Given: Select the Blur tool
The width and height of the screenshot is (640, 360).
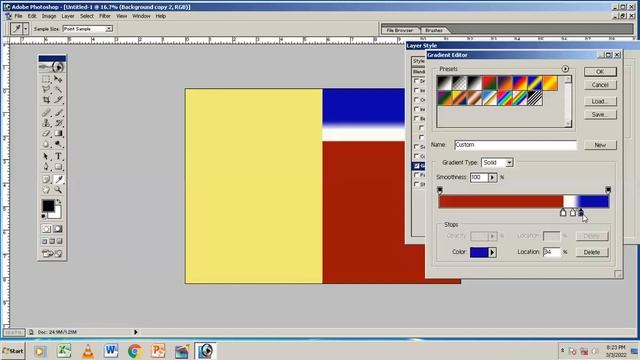Looking at the screenshot, I should (46, 144).
